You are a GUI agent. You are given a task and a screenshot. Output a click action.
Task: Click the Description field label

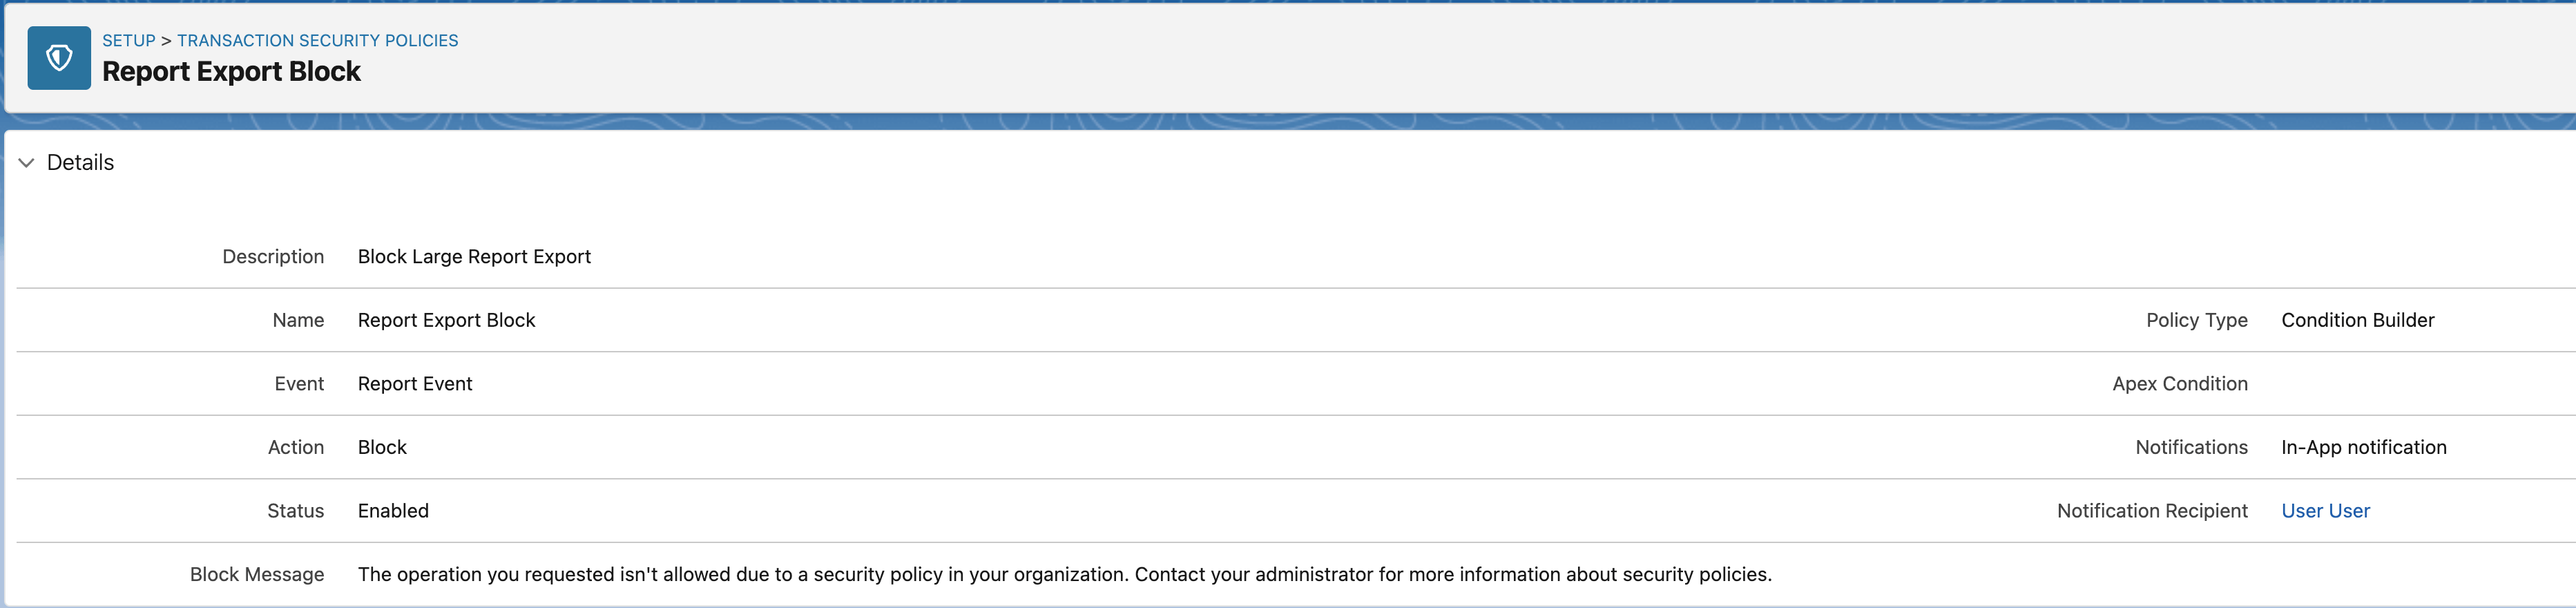click(x=273, y=257)
